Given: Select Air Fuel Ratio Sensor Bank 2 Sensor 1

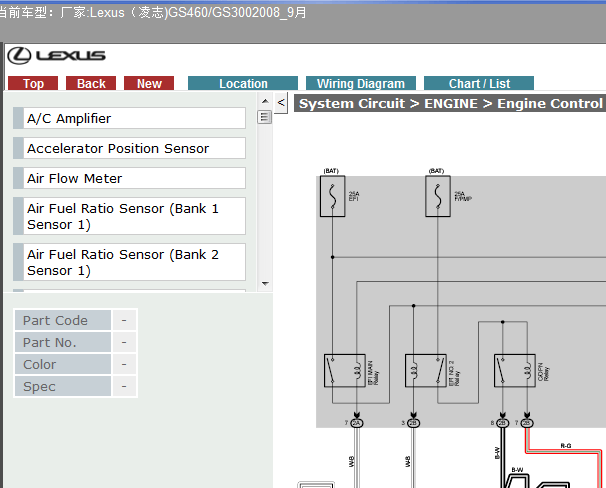Looking at the screenshot, I should [129, 262].
